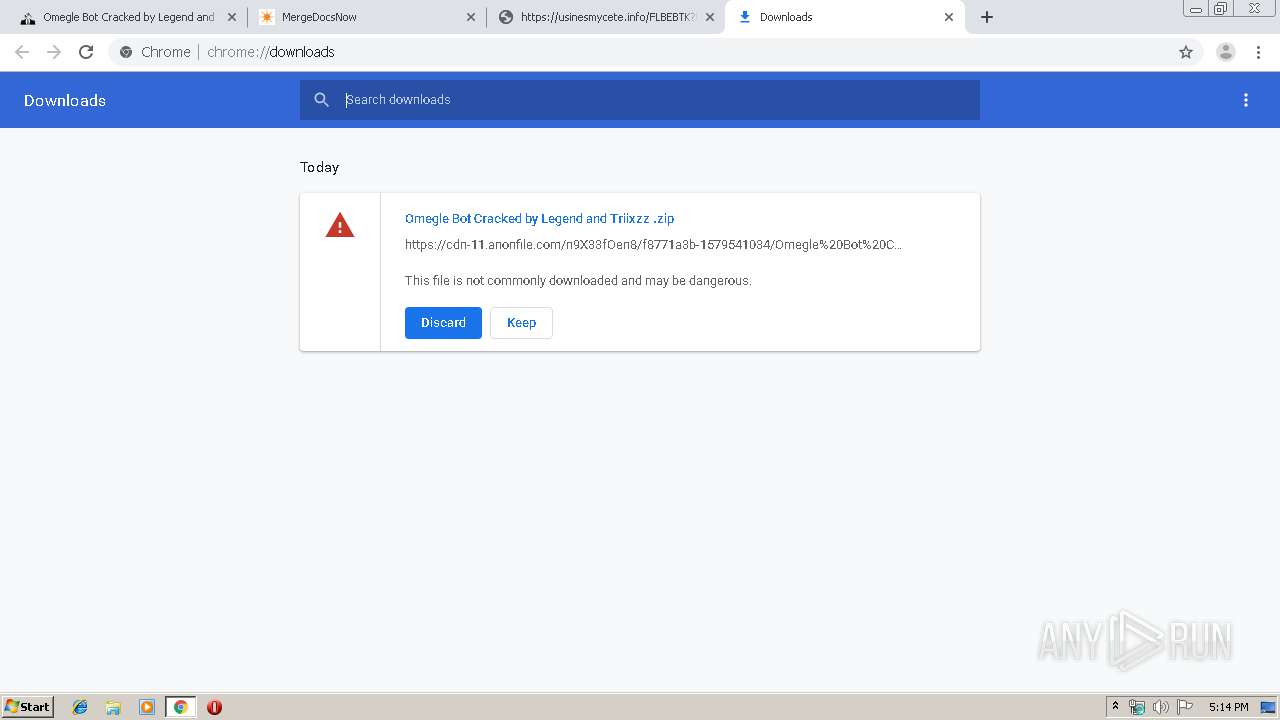Click the anonfile.com download source URL
The height and width of the screenshot is (720, 1280).
tap(653, 244)
